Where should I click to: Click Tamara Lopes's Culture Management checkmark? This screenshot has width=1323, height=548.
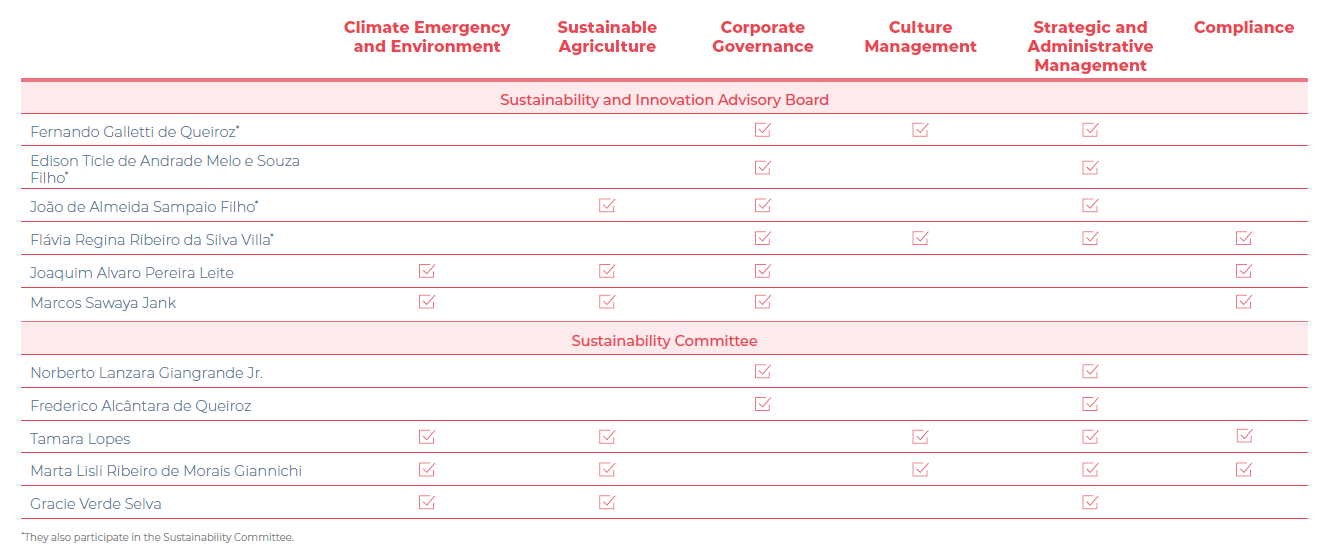coord(920,437)
